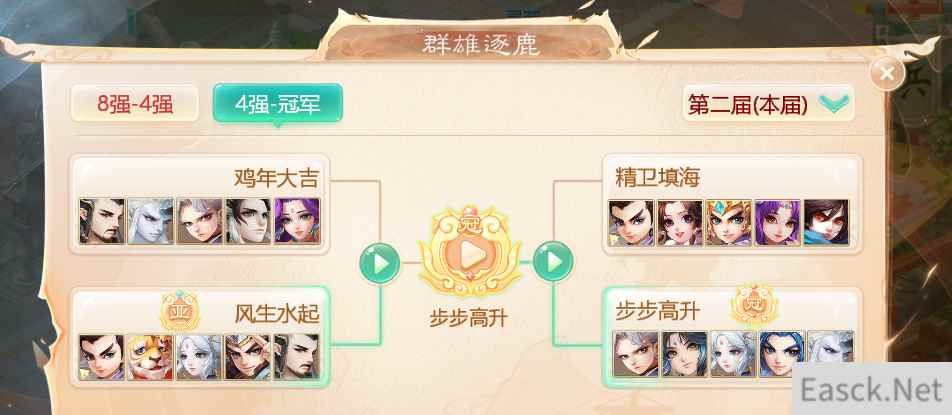The width and height of the screenshot is (952, 415).
Task: Select the purple-haired girl in 鸡年大吉 team
Action: point(297,221)
